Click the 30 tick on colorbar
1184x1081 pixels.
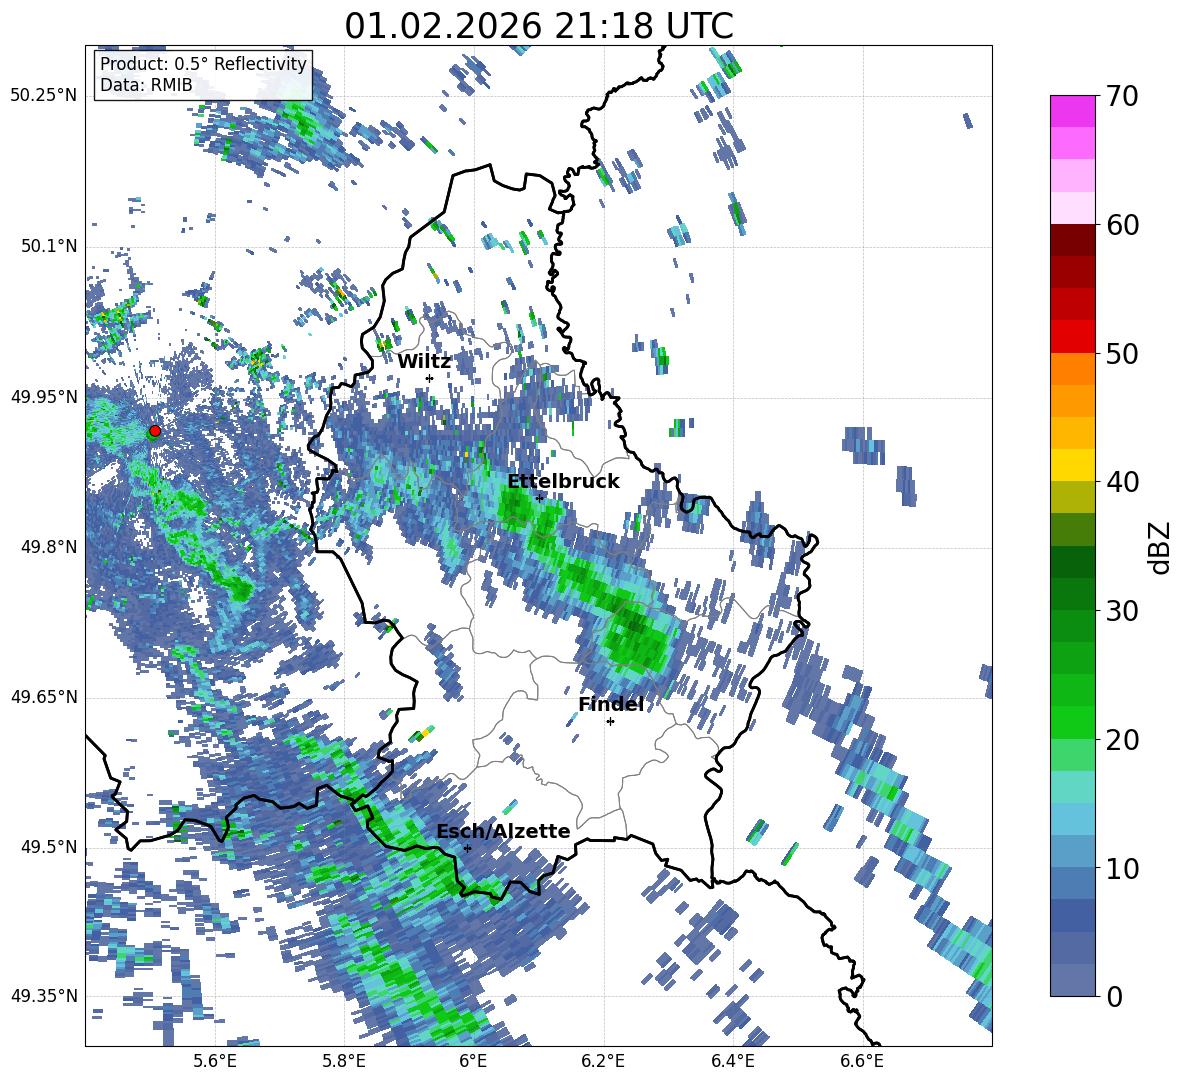[x=1122, y=611]
